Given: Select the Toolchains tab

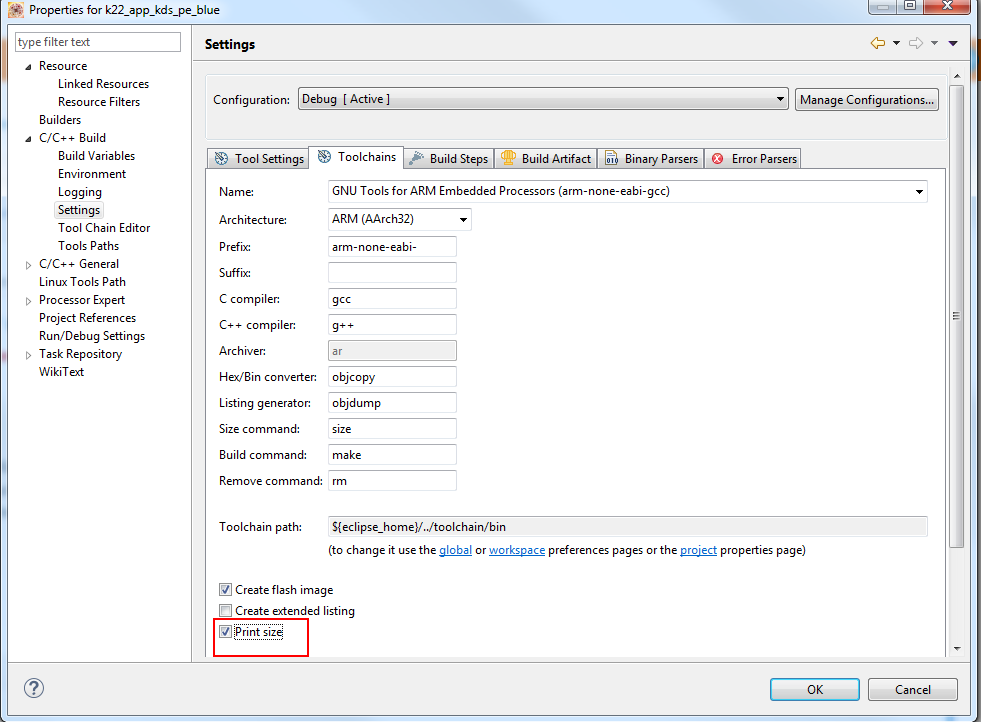Looking at the screenshot, I should pyautogui.click(x=357, y=157).
